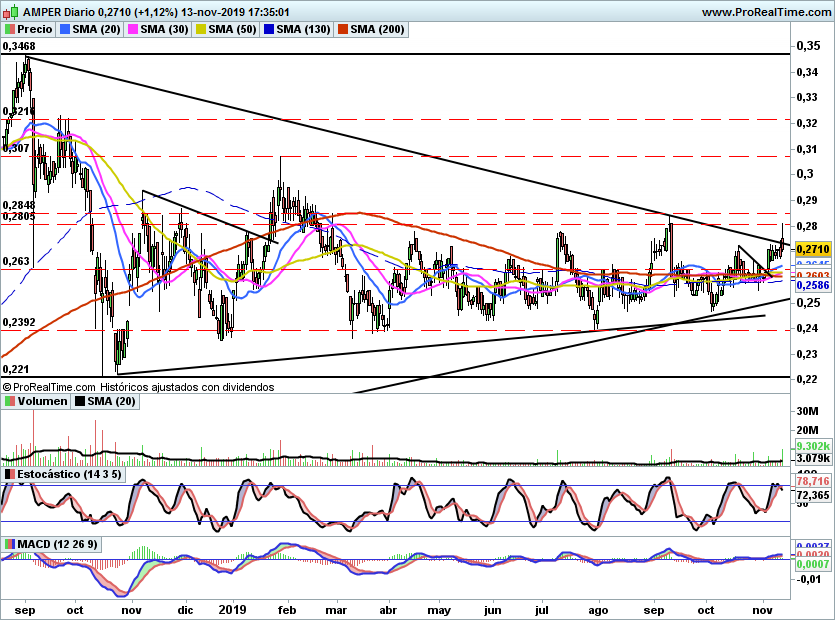Viewport: 835px width, 620px height.
Task: Click the 0,221 support level label
Action: [15, 369]
